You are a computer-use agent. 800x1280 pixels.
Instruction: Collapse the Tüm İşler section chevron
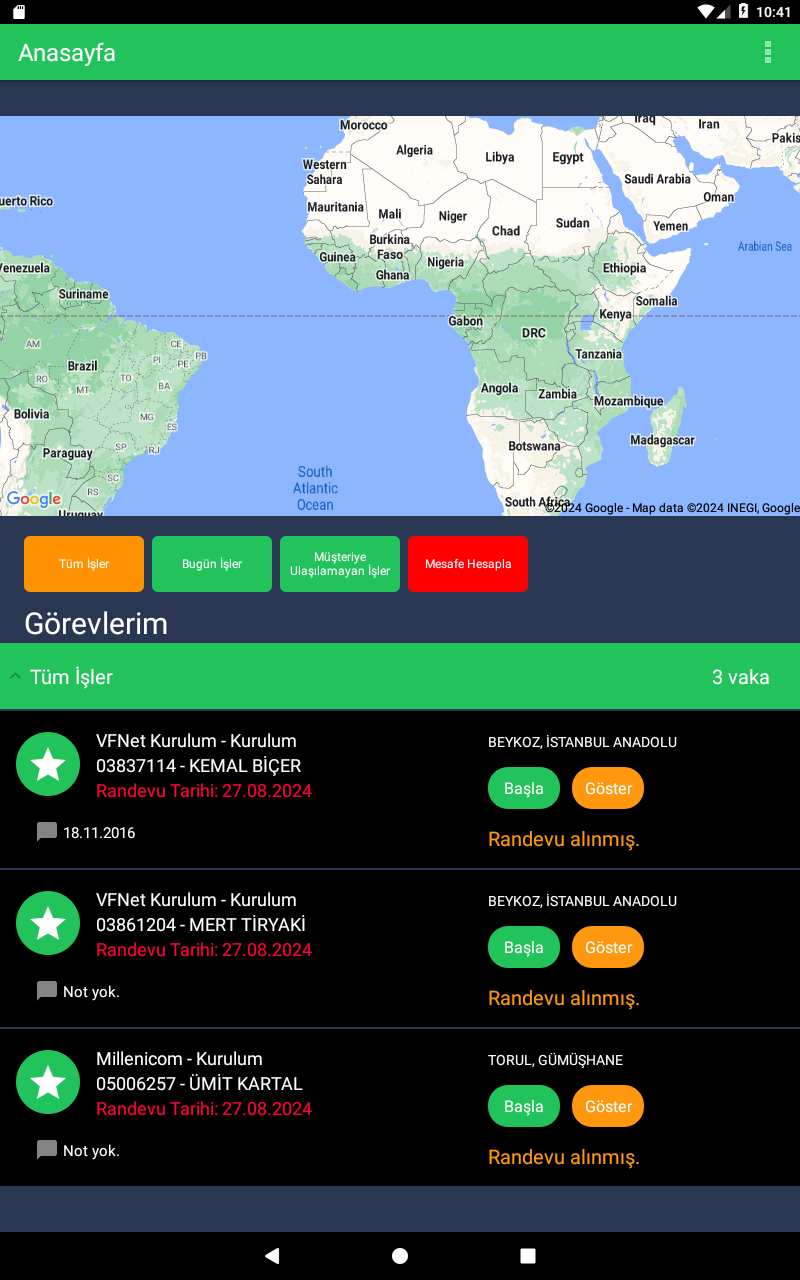15,677
